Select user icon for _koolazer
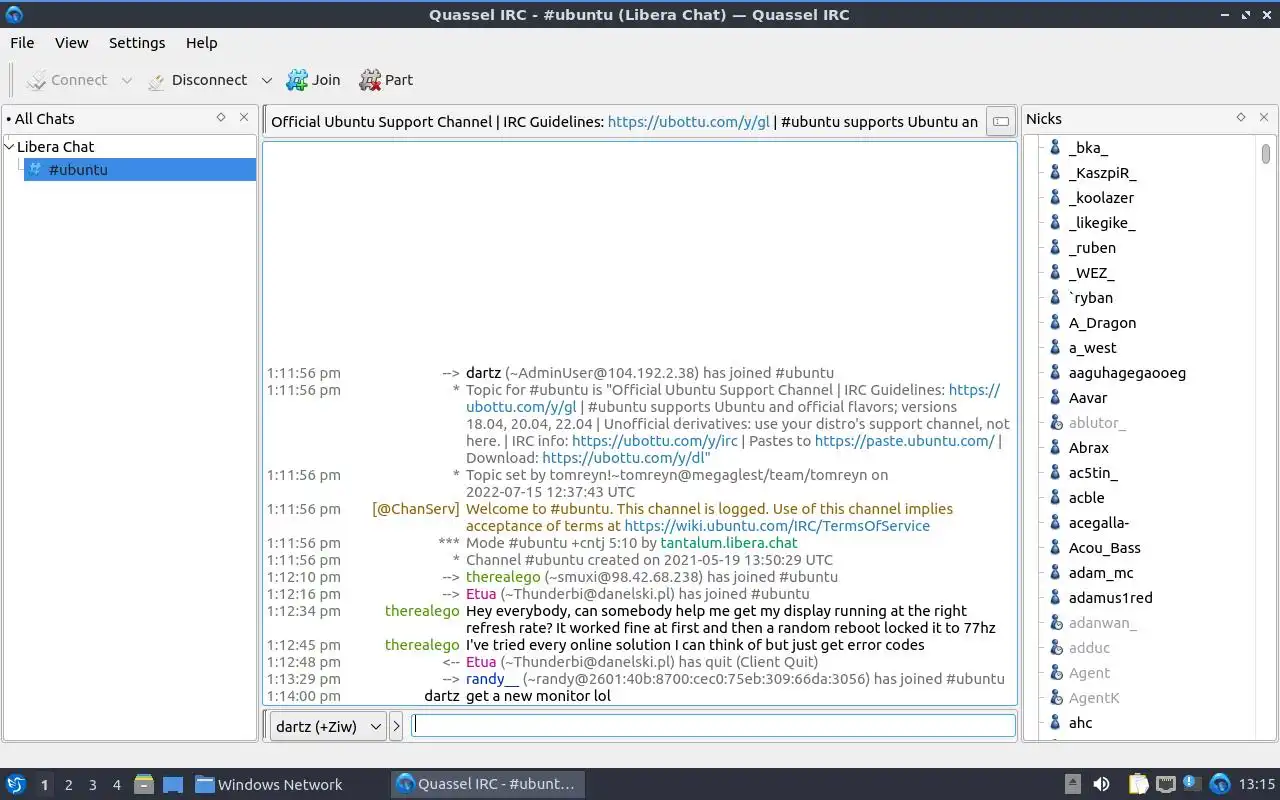This screenshot has width=1280, height=800. tap(1054, 198)
